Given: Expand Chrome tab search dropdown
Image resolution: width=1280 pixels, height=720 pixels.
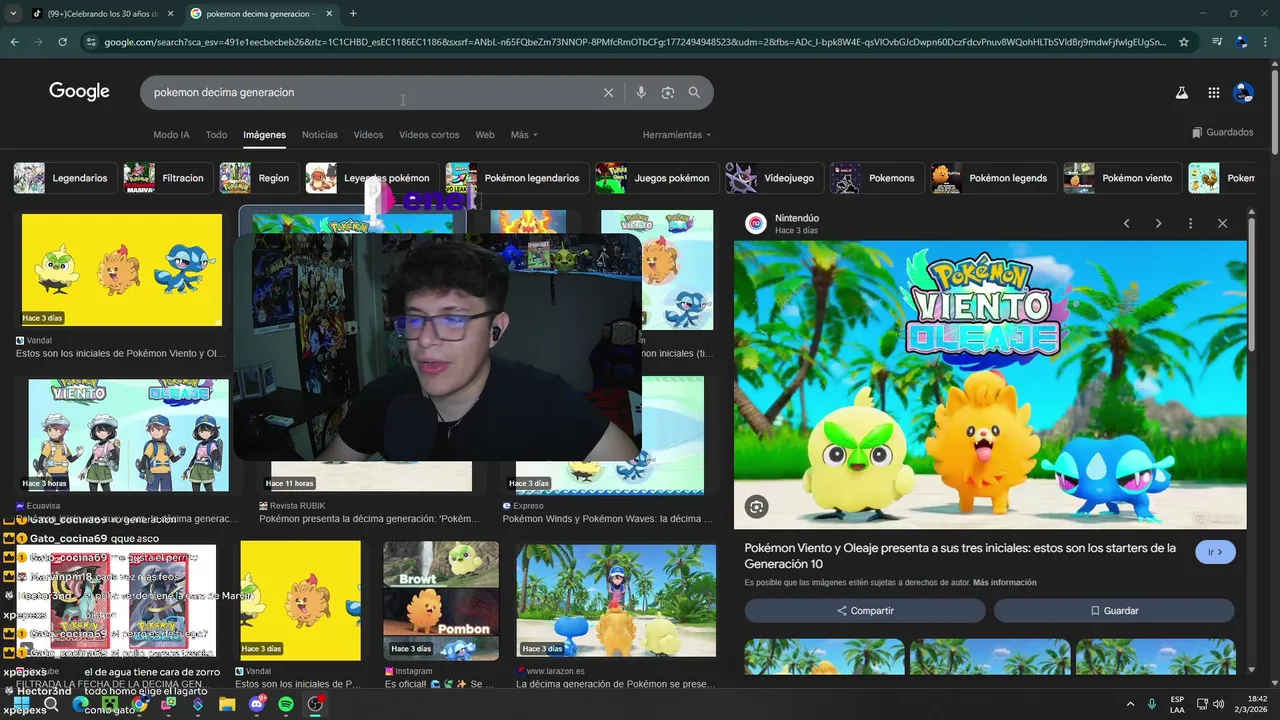Looking at the screenshot, I should point(12,13).
